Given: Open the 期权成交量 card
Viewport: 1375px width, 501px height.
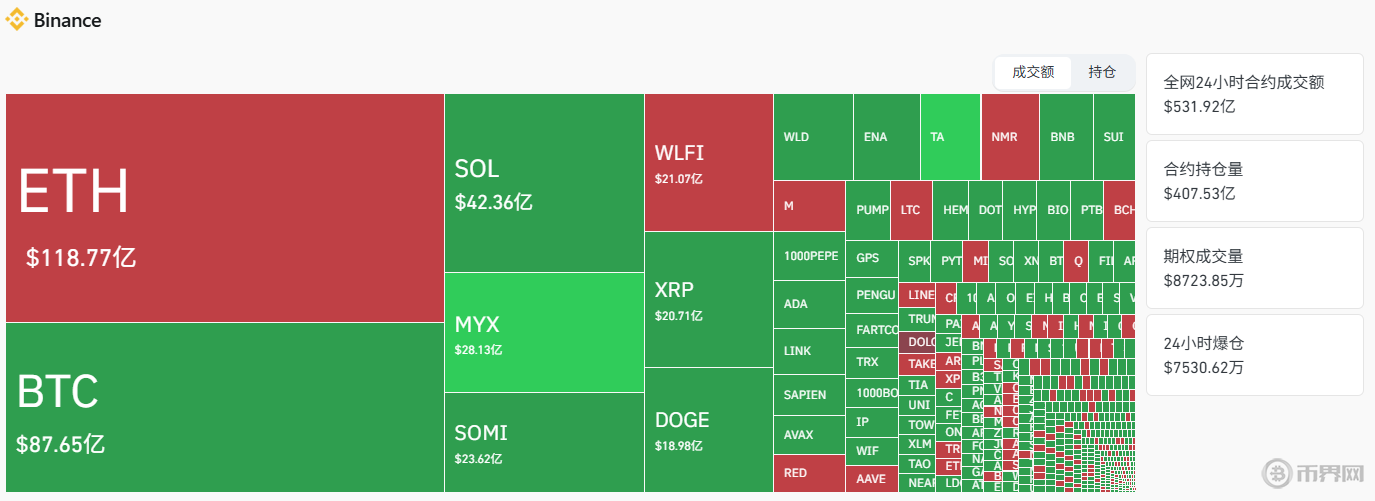Looking at the screenshot, I should click(x=1254, y=268).
